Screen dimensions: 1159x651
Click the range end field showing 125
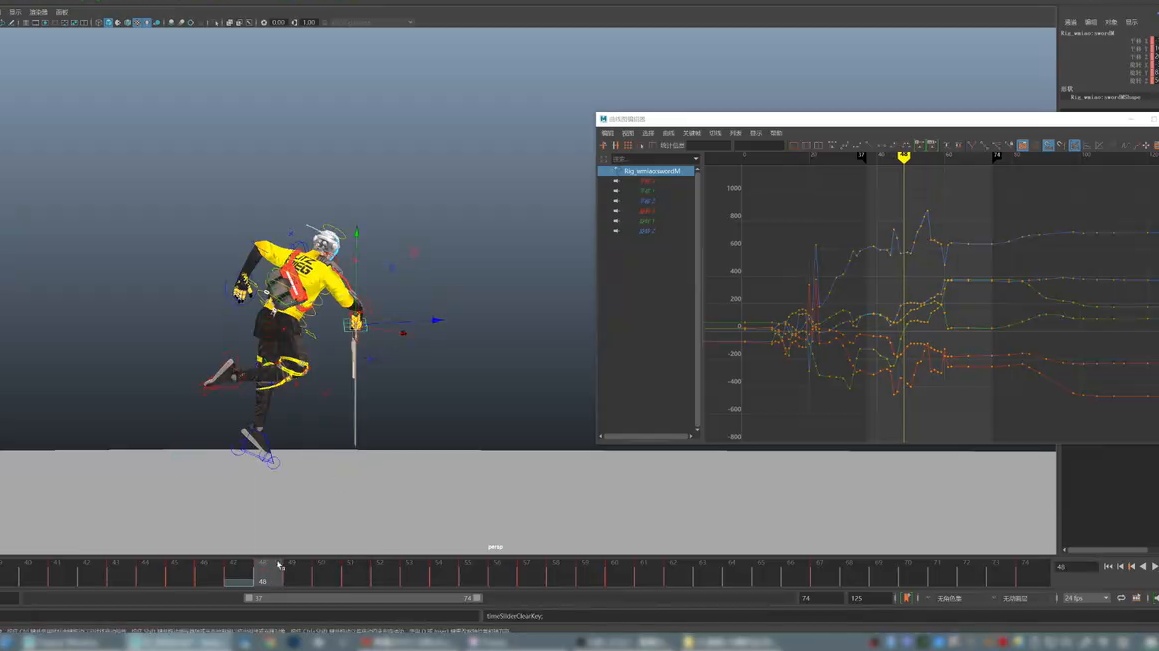tap(869, 598)
